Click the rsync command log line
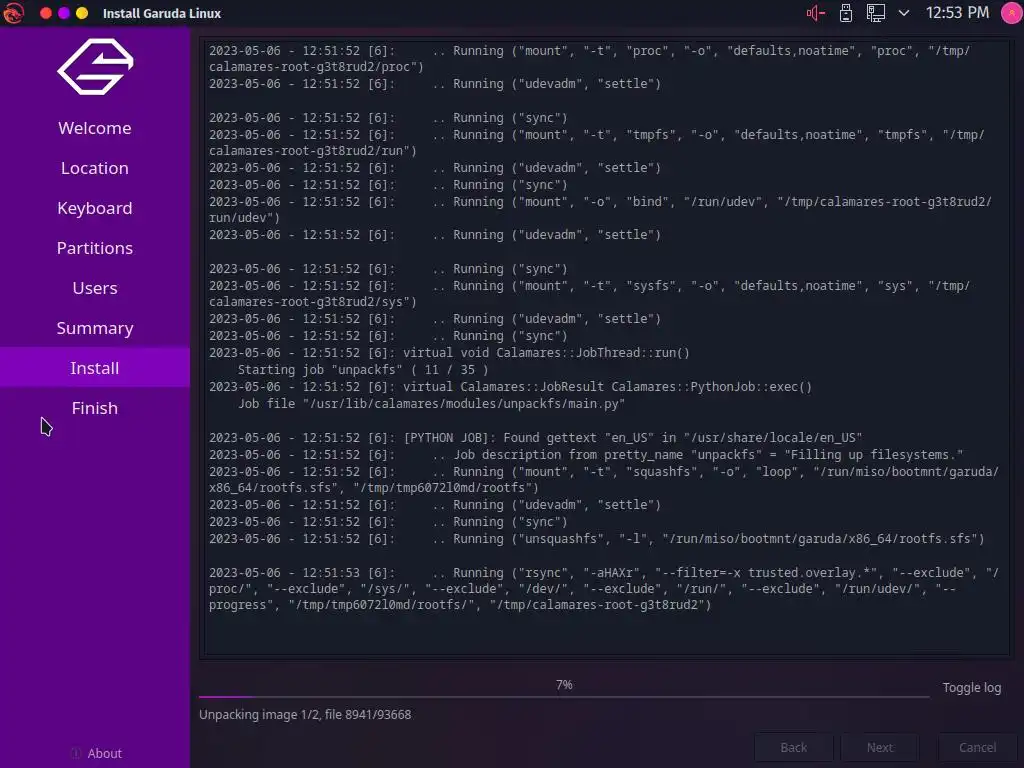The image size is (1024, 768). (x=604, y=588)
